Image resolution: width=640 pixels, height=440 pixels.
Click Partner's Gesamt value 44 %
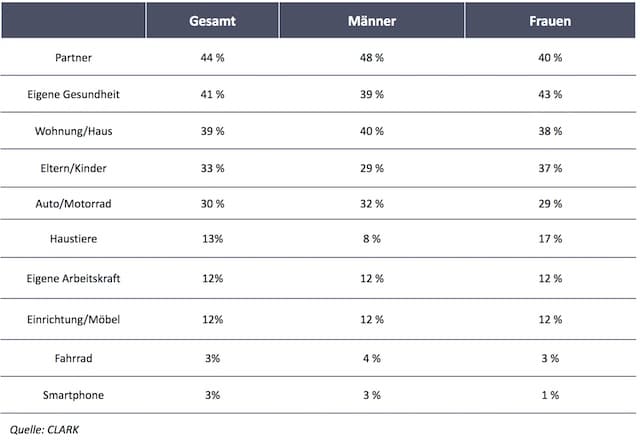coord(212,59)
